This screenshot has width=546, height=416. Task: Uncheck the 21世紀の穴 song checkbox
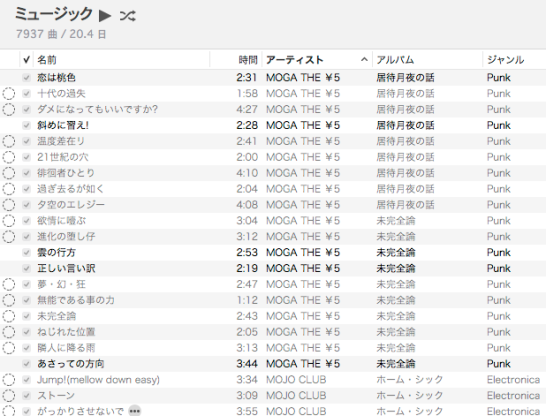point(26,157)
